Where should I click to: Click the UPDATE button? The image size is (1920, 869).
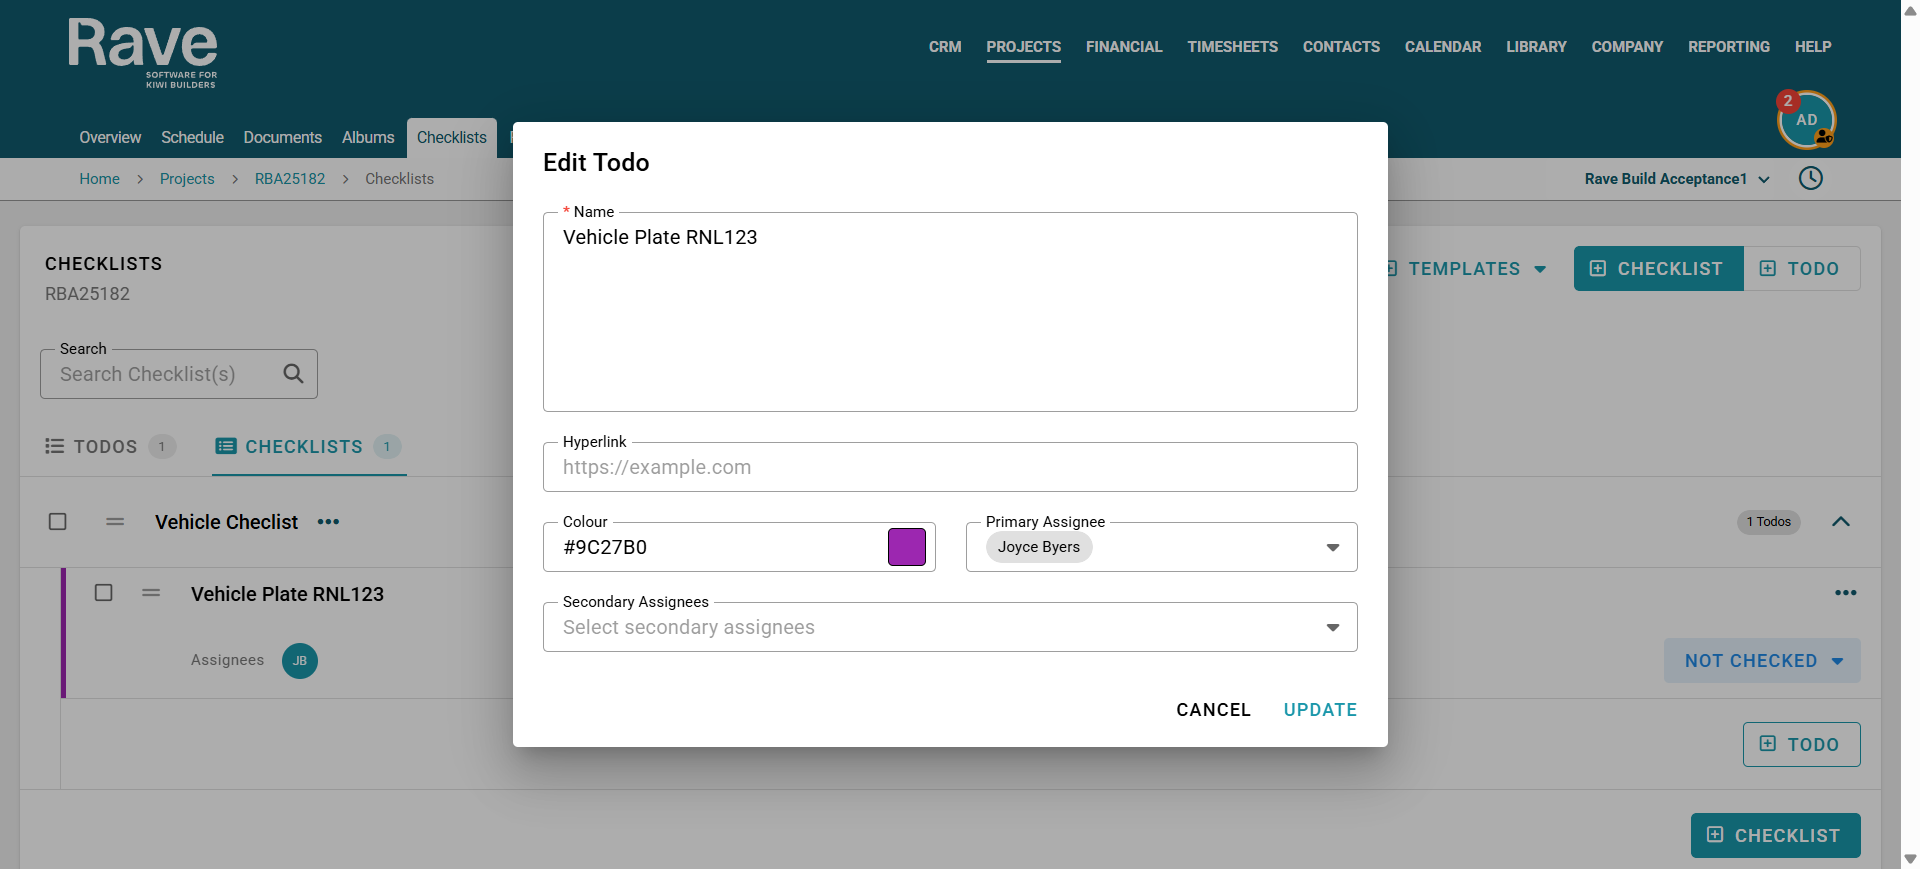(1320, 710)
